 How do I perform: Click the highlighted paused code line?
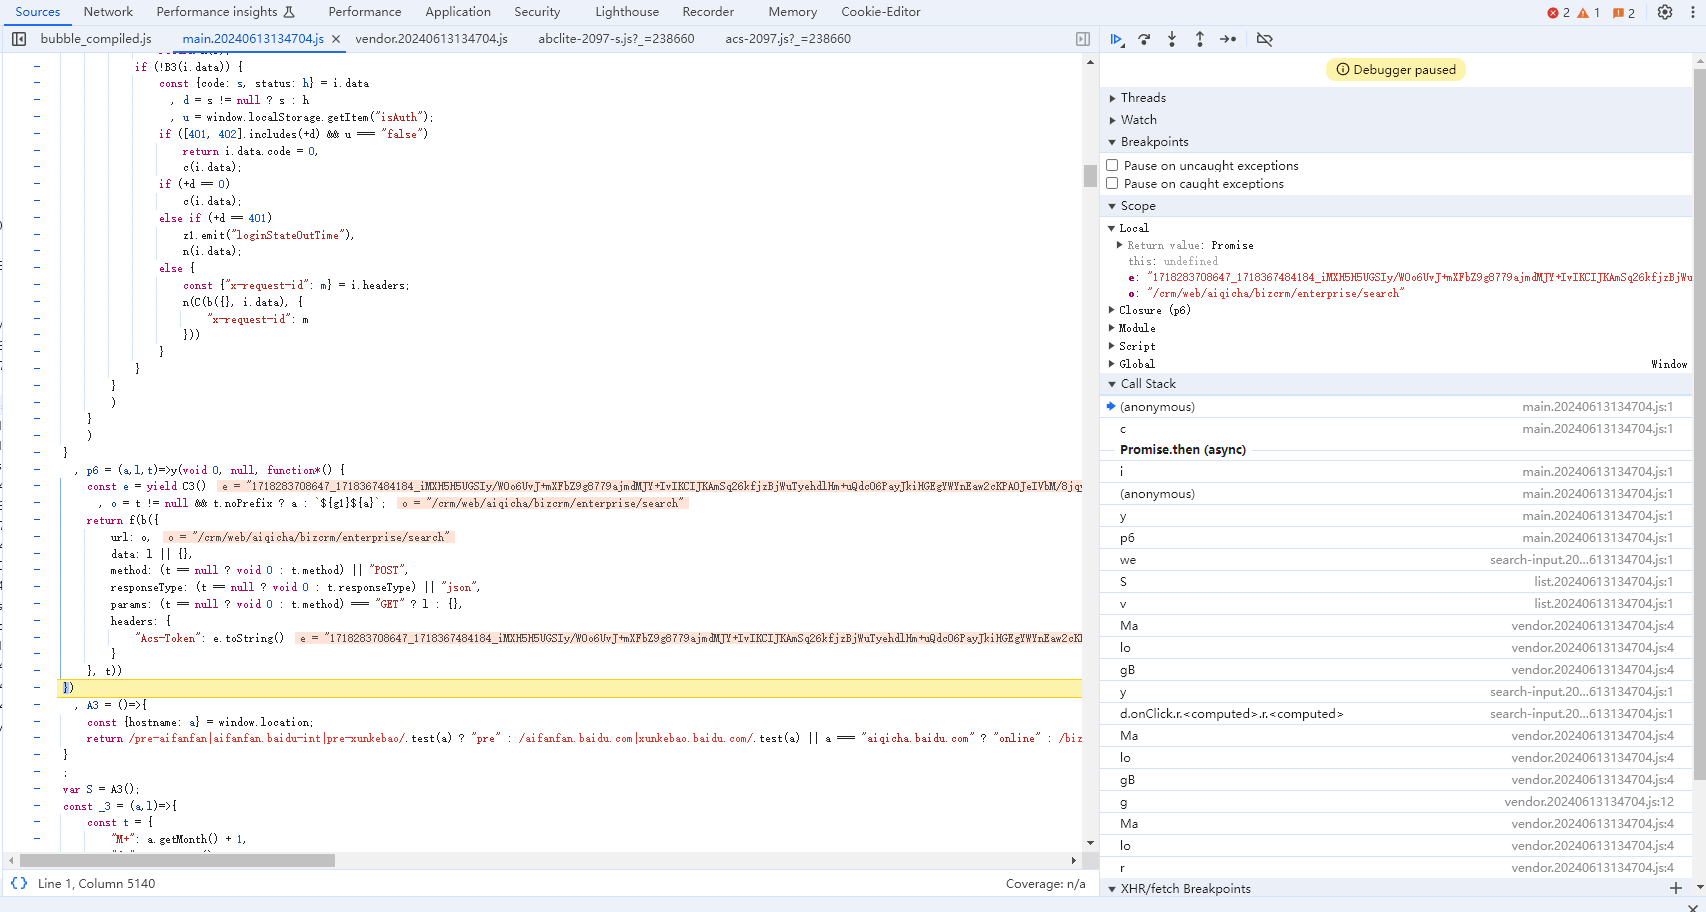coord(570,688)
